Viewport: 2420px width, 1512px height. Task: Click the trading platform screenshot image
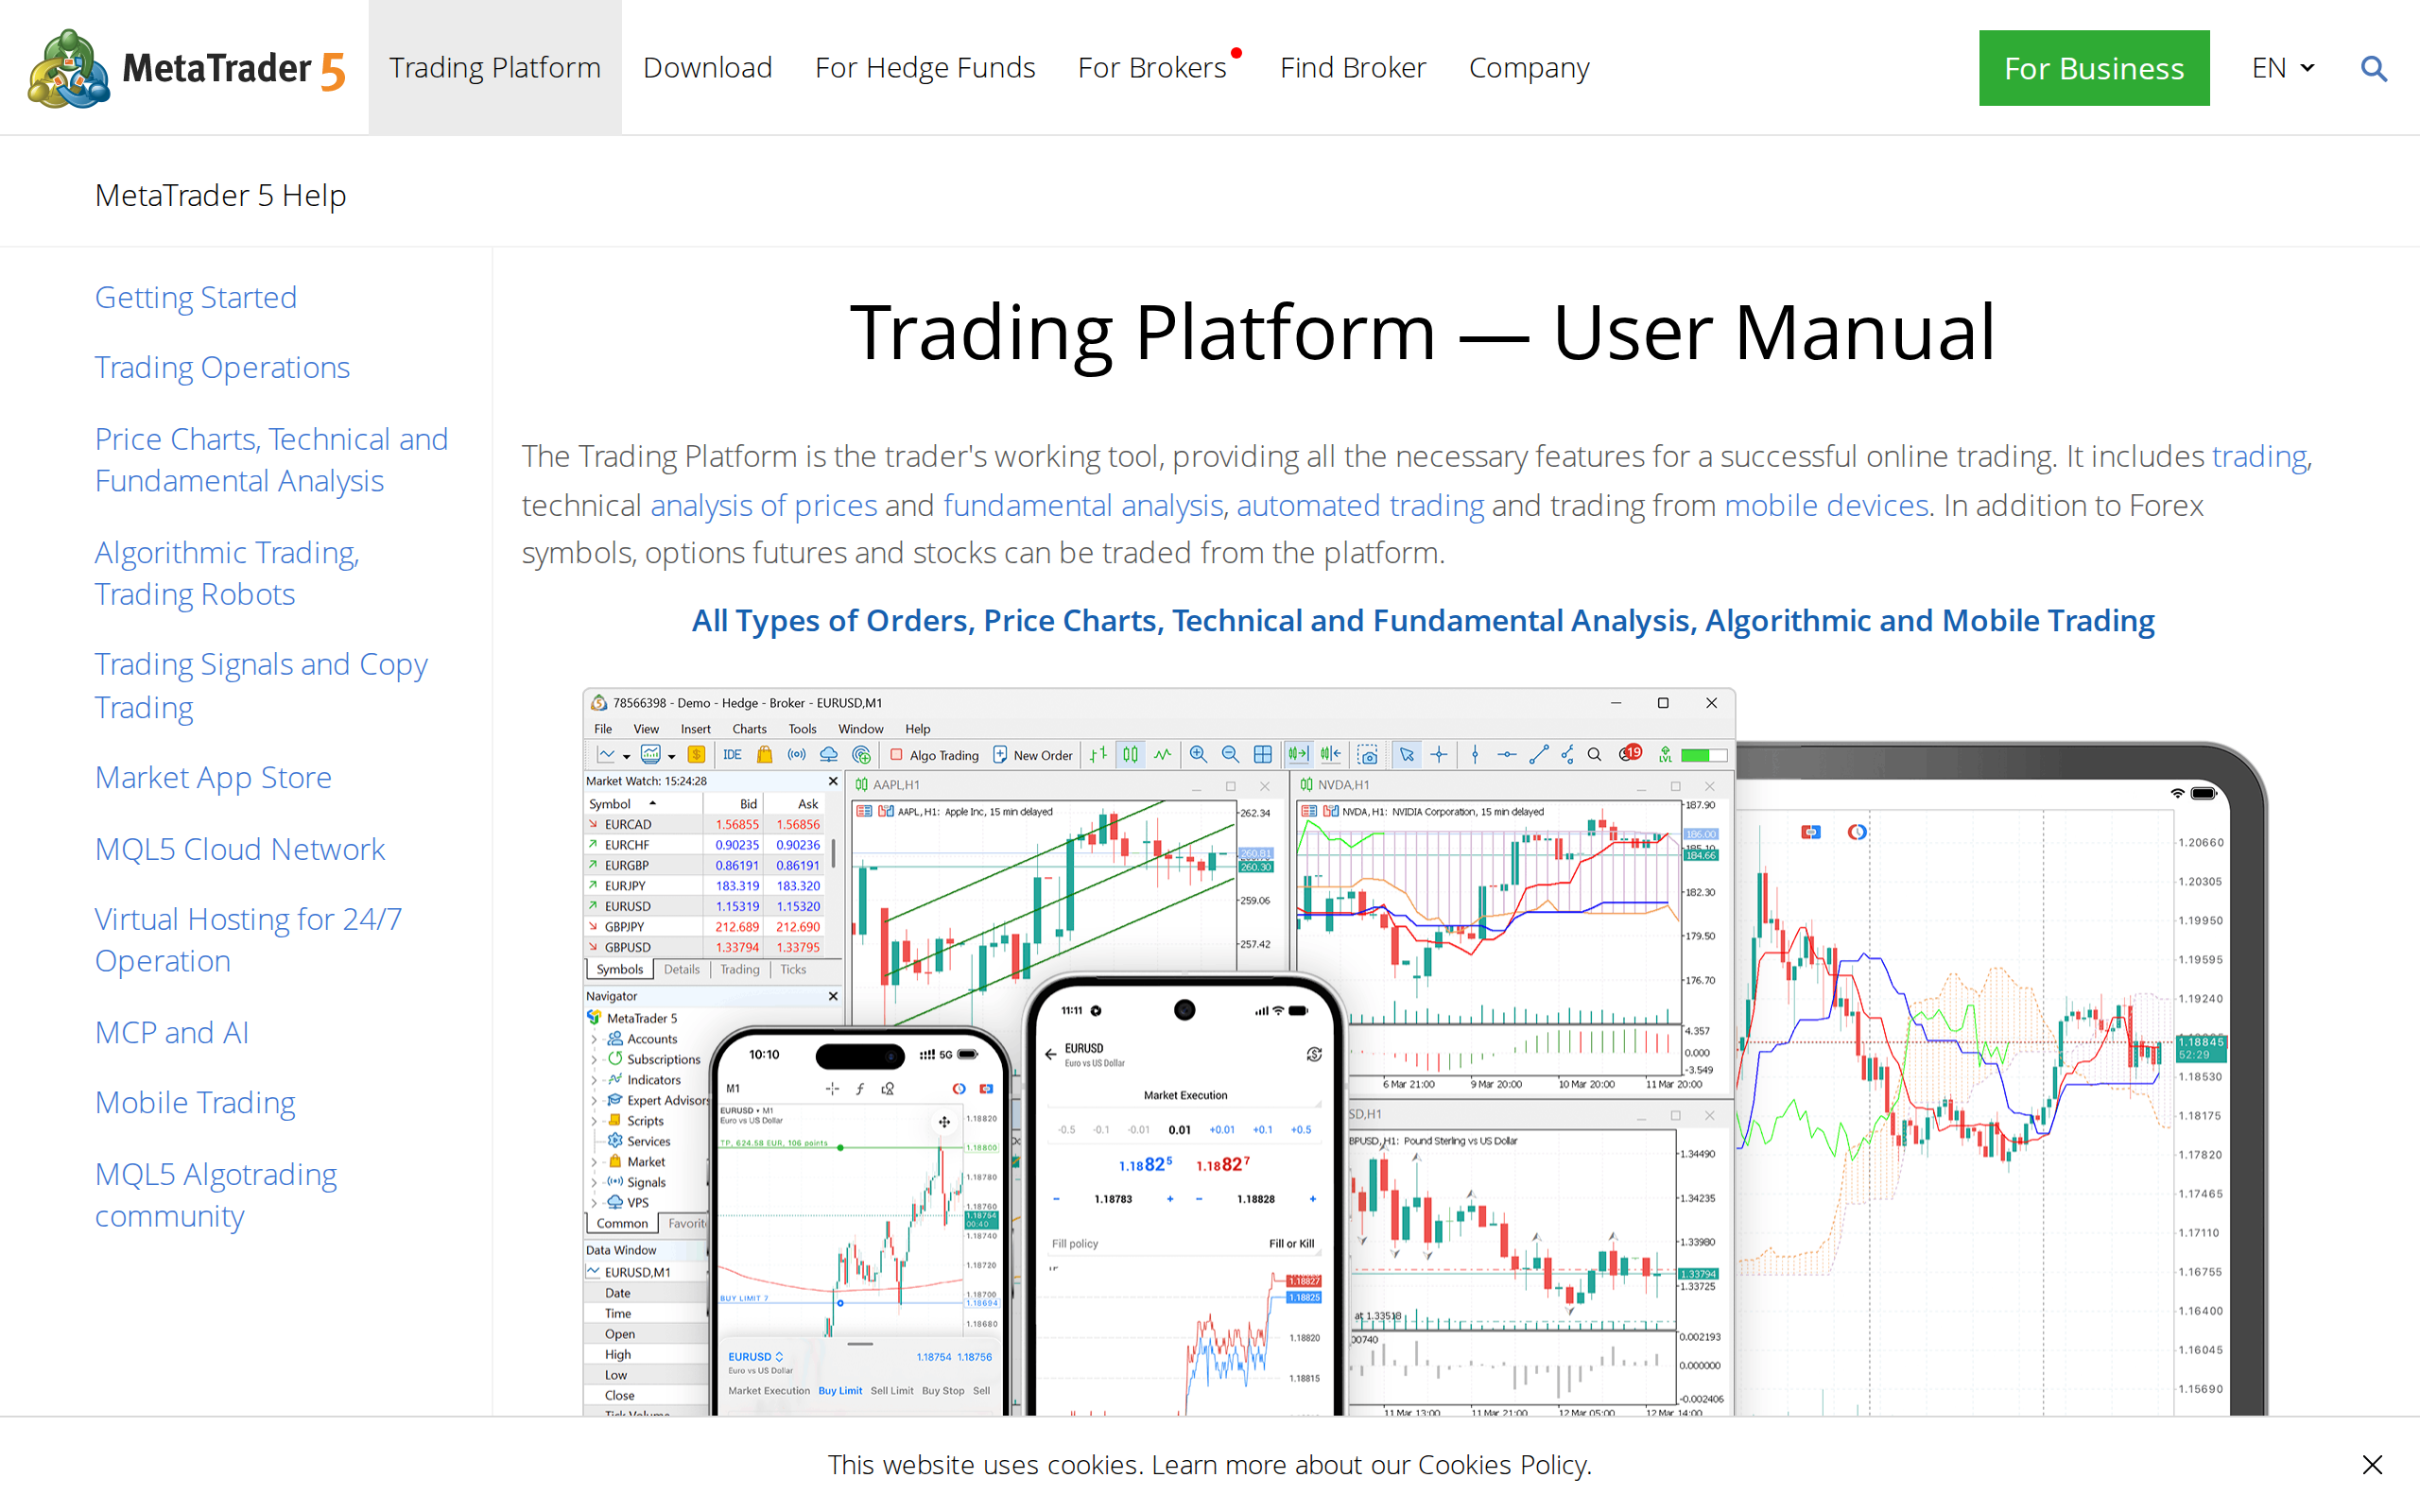click(1425, 1050)
